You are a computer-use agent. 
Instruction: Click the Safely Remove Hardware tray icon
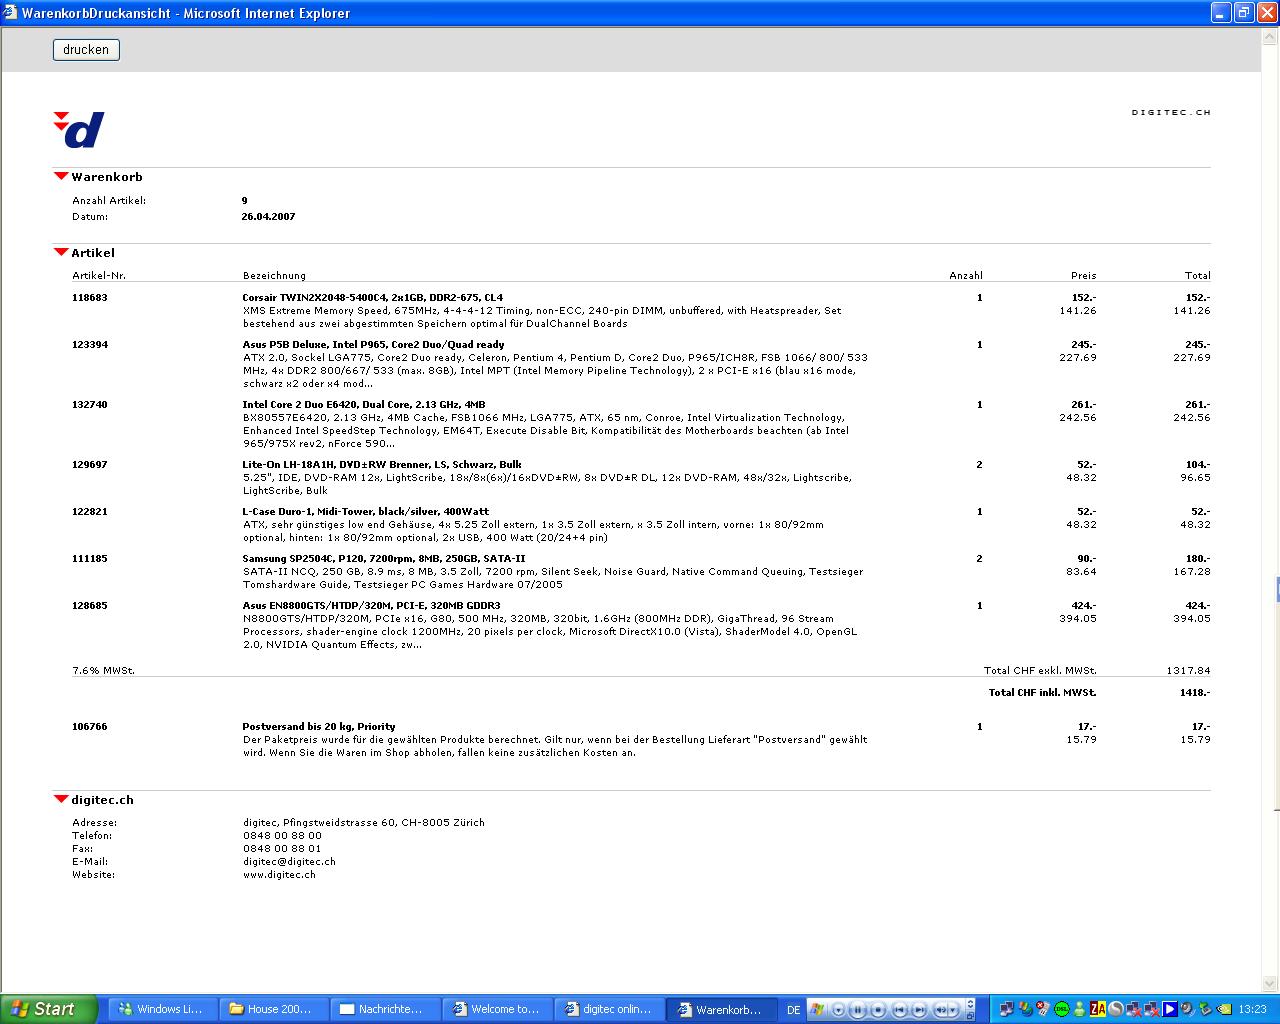click(x=1205, y=1009)
